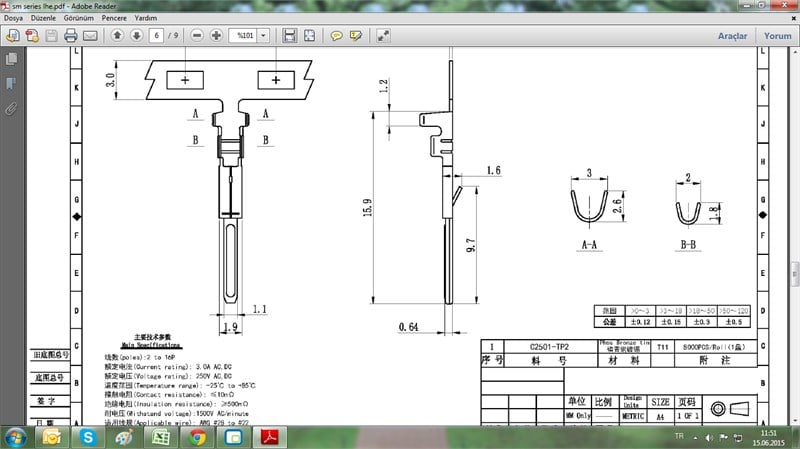Open the Araçlar tools pane
800x449 pixels.
pyautogui.click(x=732, y=36)
